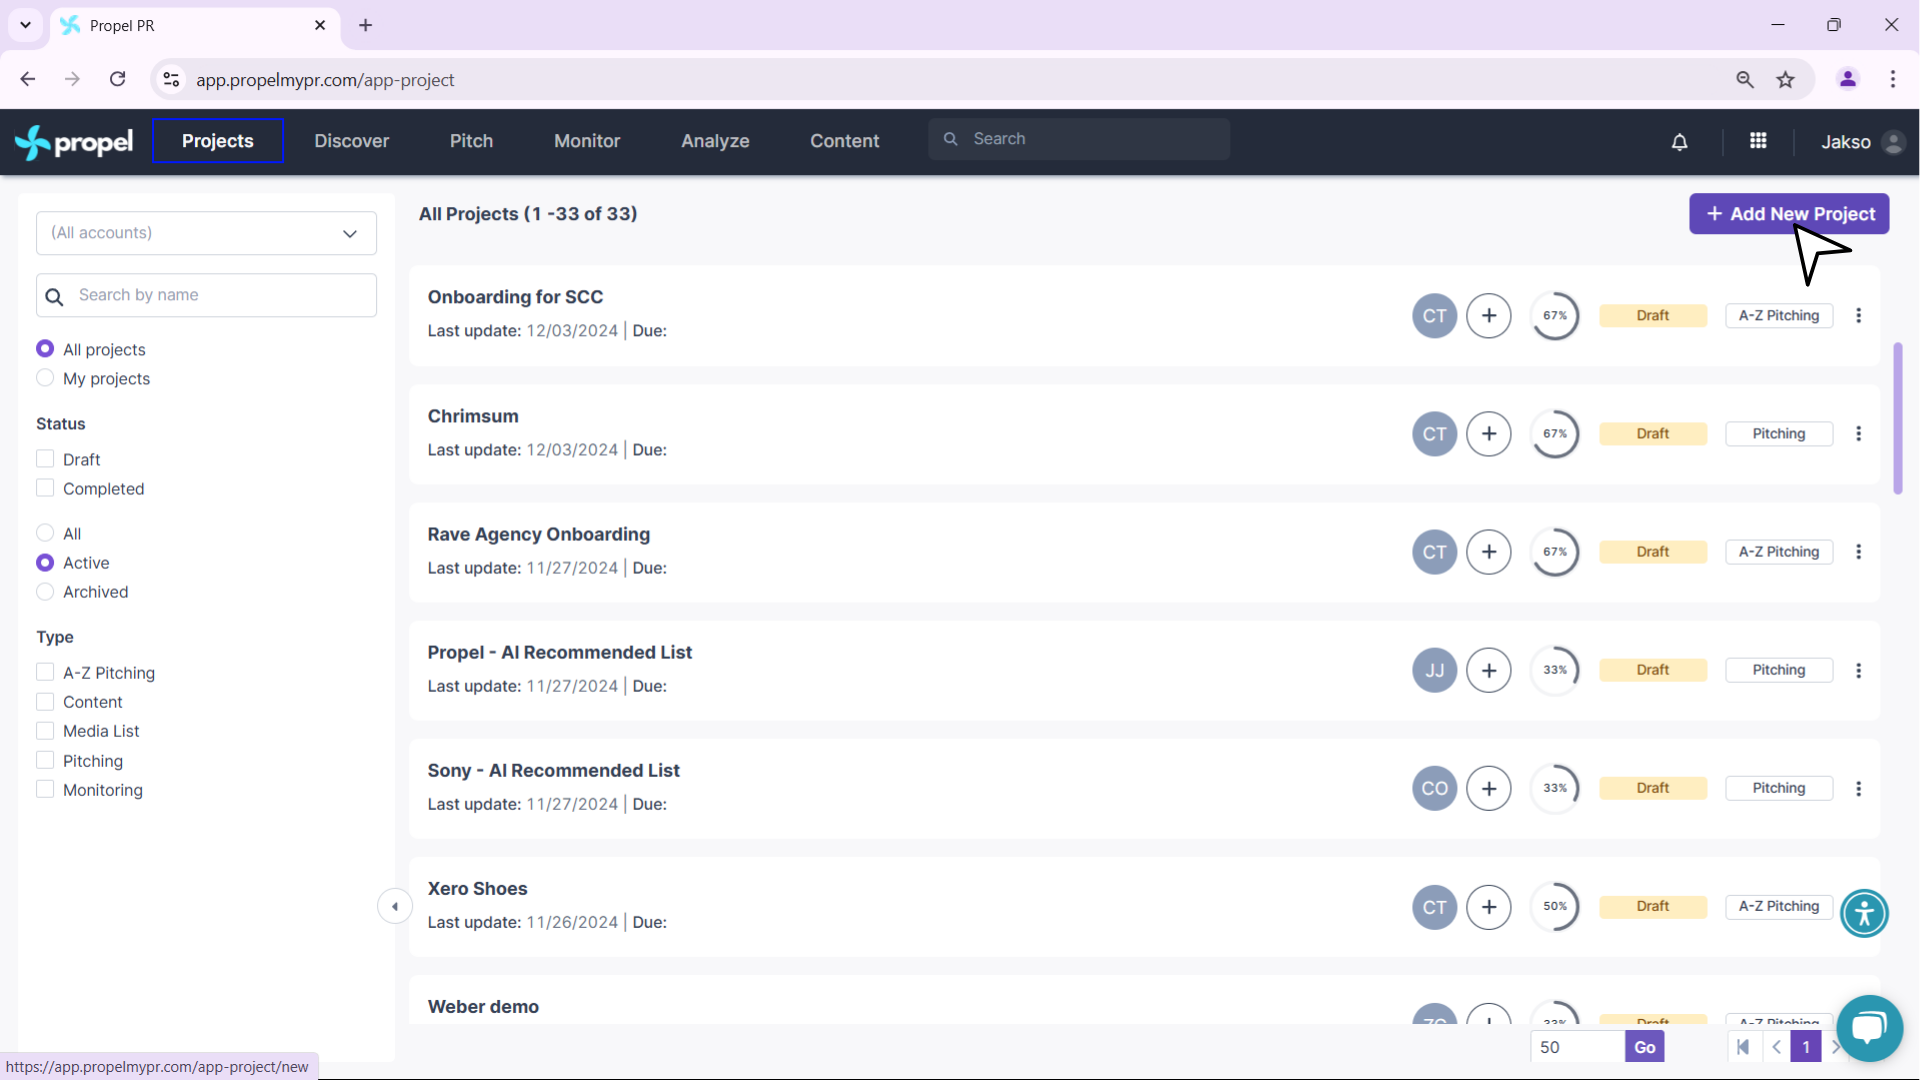1920x1080 pixels.
Task: Add member to Rave Agency Onboarding project
Action: pos(1489,552)
